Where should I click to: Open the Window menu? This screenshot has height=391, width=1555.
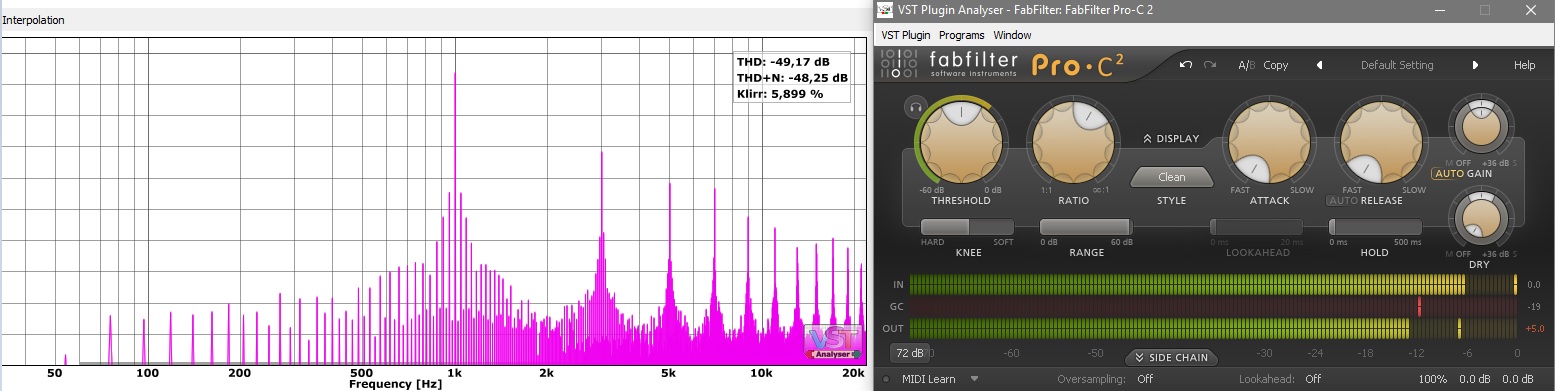tap(1012, 35)
